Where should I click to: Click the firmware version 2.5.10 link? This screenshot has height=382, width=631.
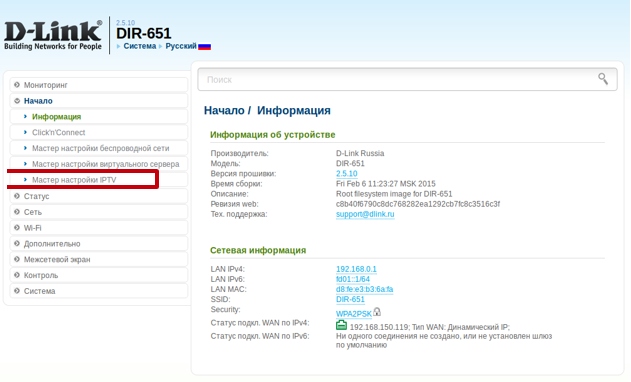(x=346, y=173)
